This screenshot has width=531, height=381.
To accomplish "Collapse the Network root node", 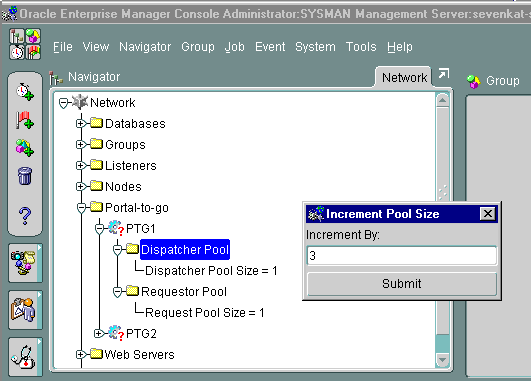I will pos(63,103).
